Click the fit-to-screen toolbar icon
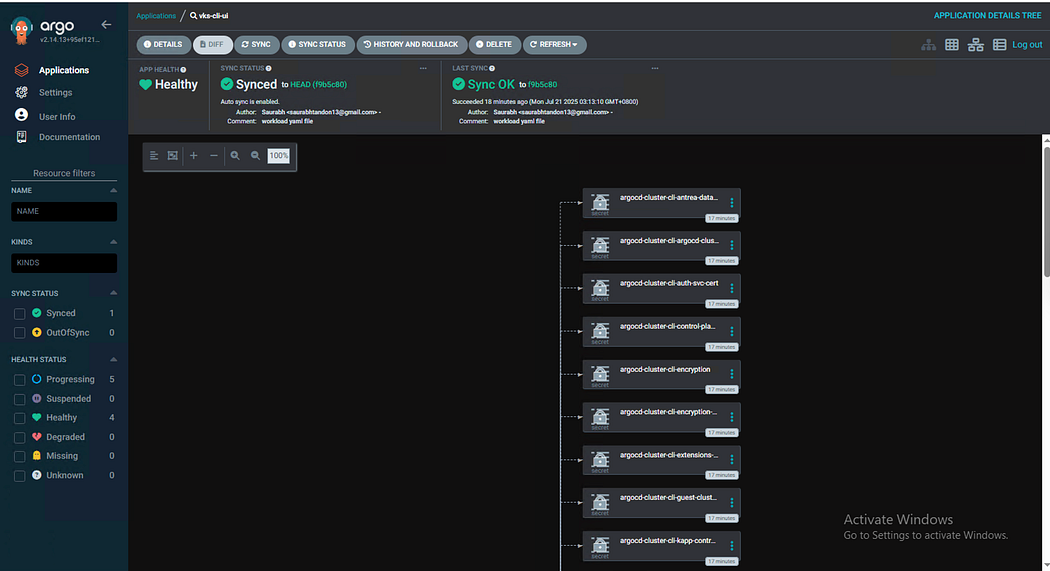1050x571 pixels. tap(173, 155)
